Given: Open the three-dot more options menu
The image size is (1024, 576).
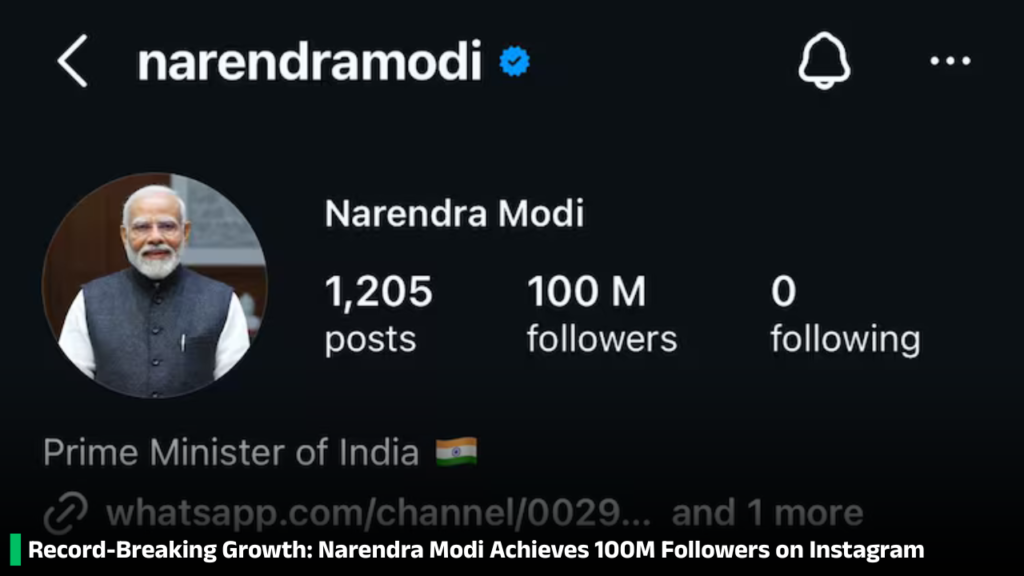Looking at the screenshot, I should [950, 62].
